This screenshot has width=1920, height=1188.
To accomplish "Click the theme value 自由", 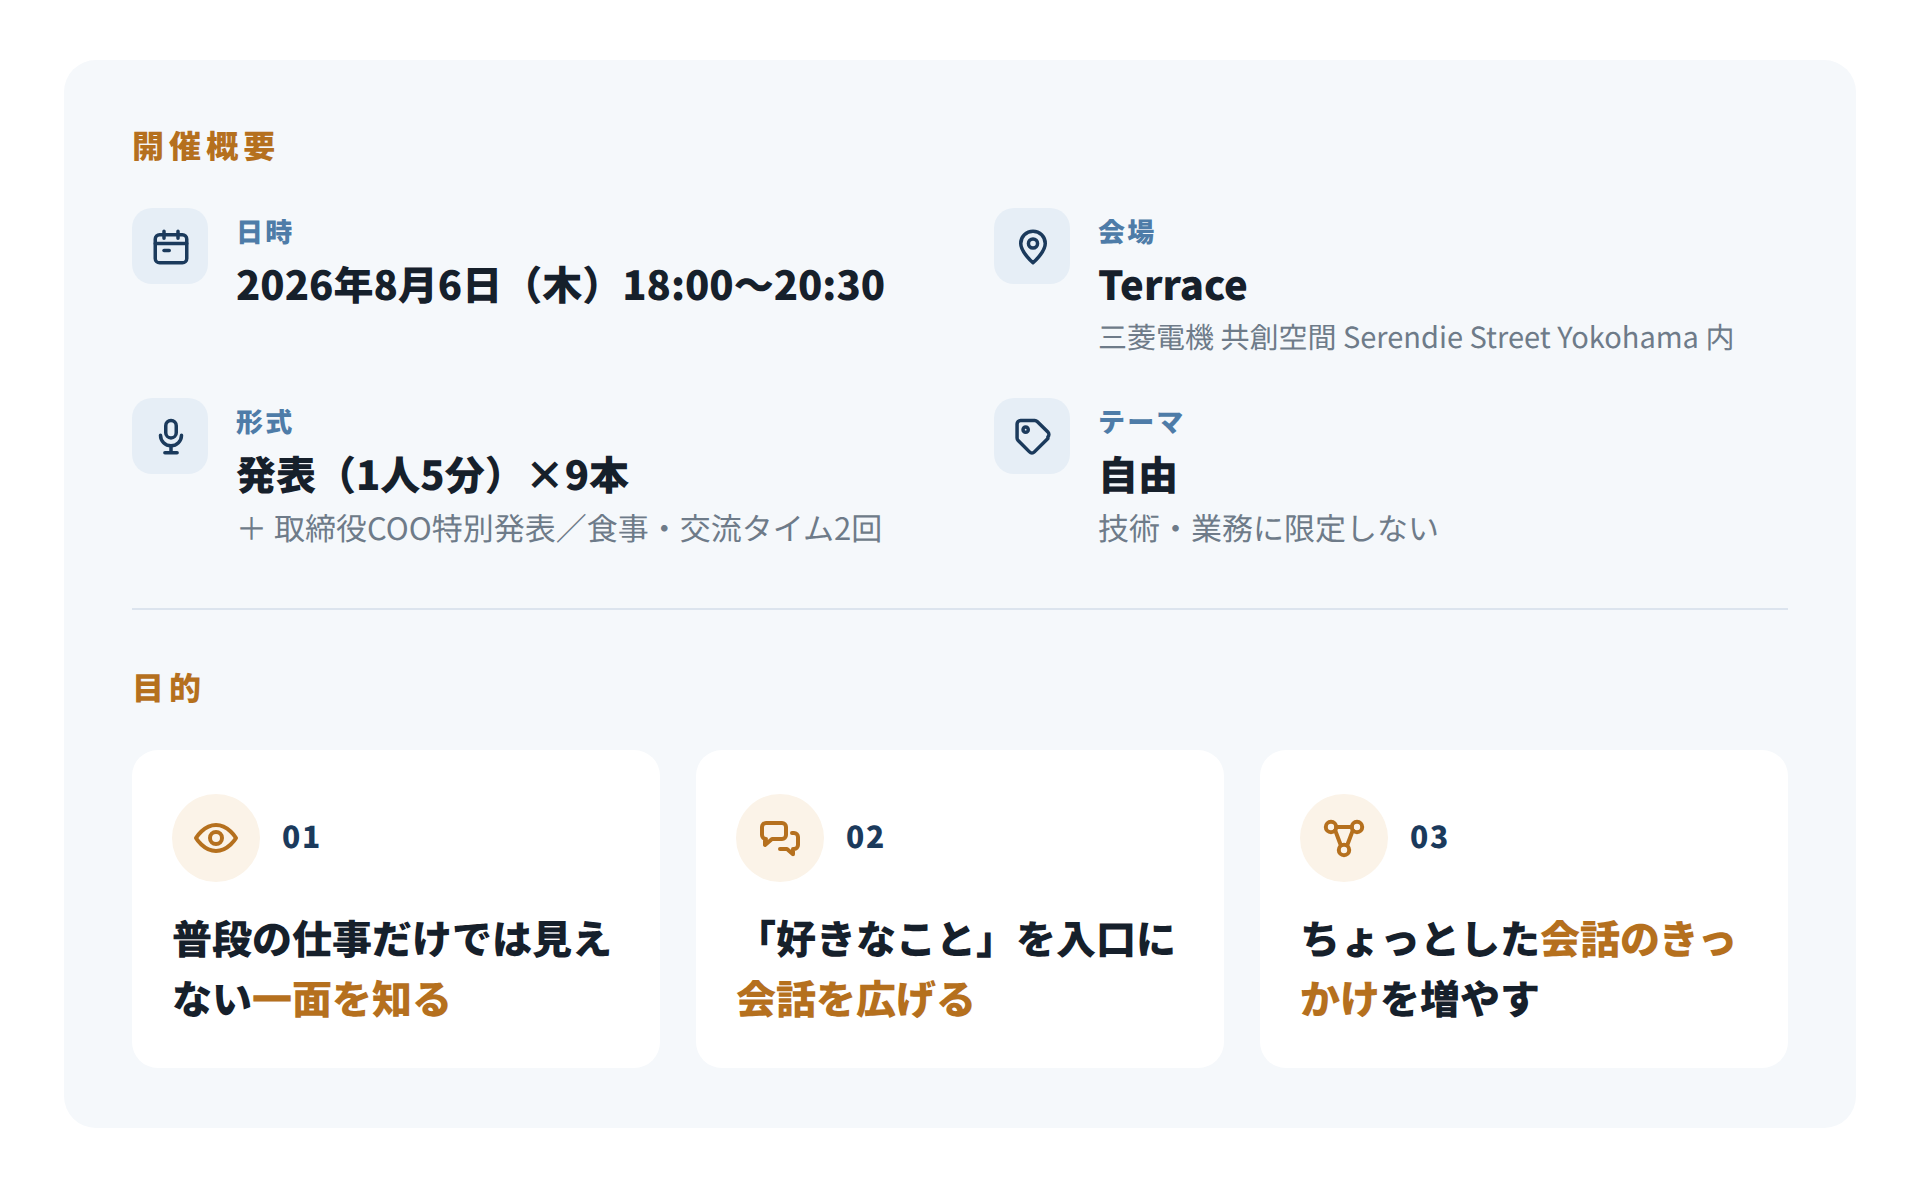I will click(x=1138, y=476).
